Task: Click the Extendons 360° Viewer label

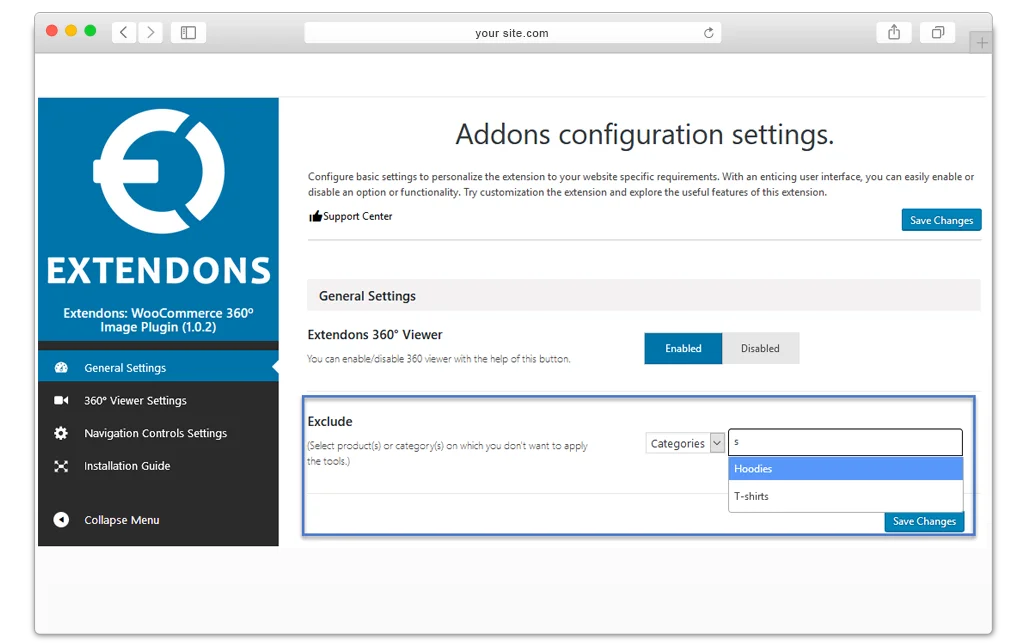Action: 375,334
